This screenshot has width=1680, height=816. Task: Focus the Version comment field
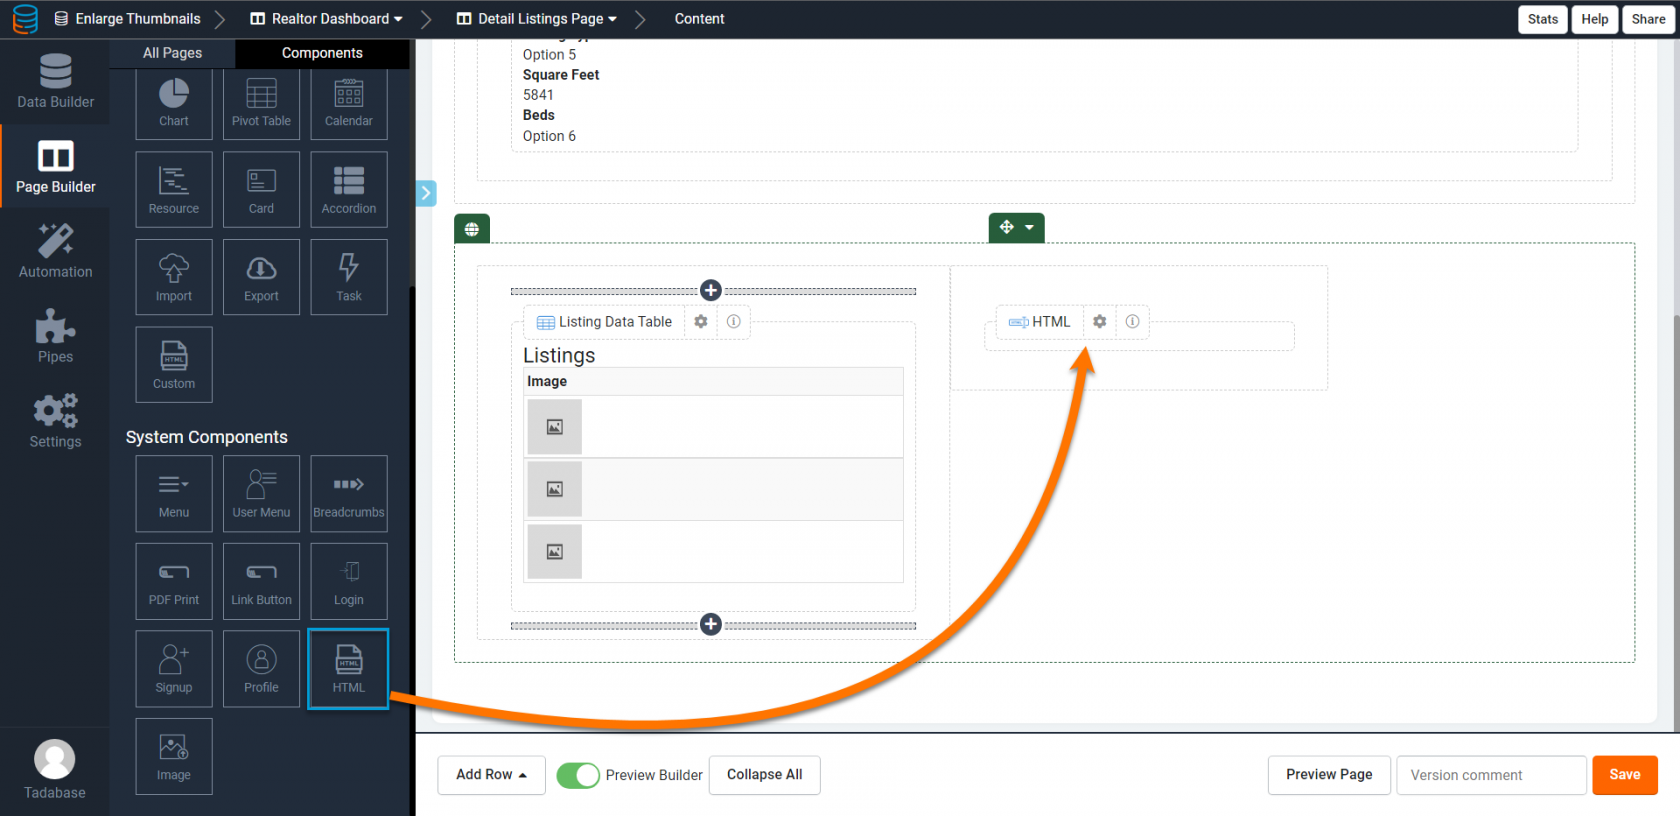pyautogui.click(x=1491, y=775)
